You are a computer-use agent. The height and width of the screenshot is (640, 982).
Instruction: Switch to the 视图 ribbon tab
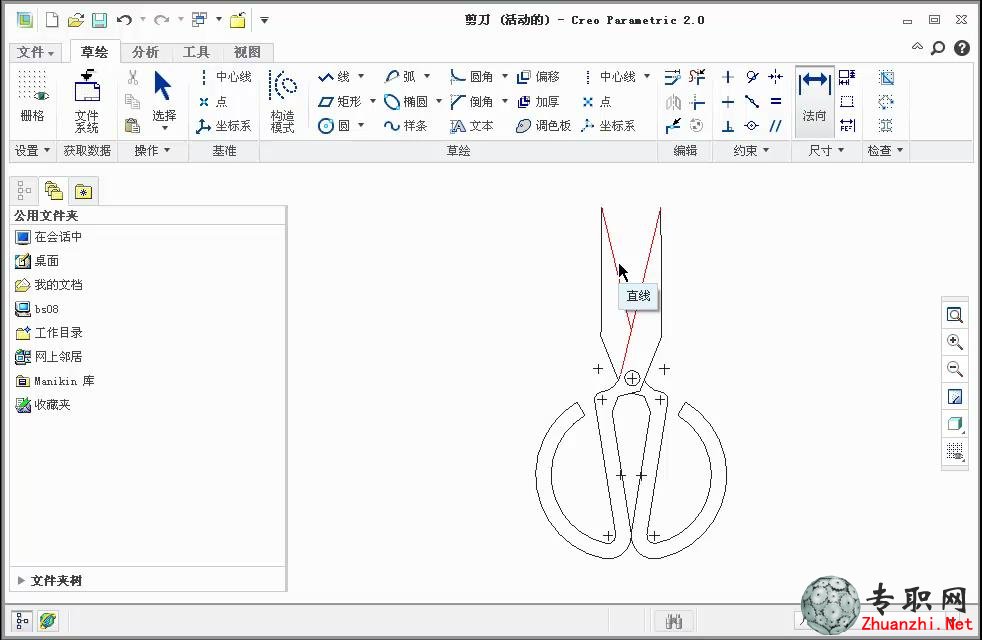[247, 52]
